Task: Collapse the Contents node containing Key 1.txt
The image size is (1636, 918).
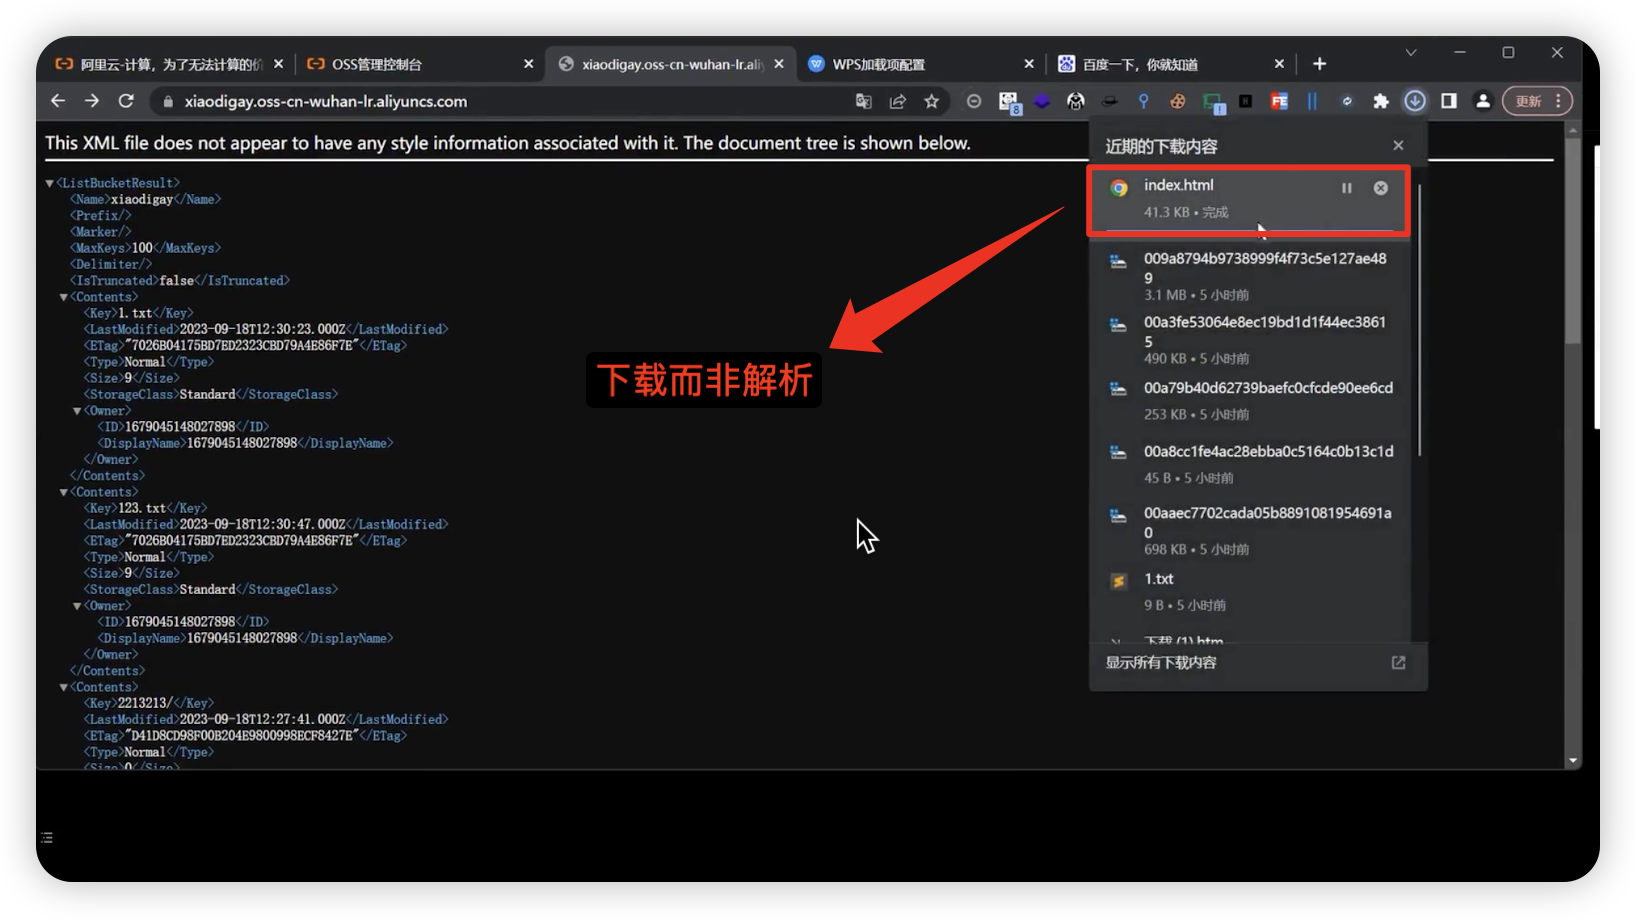Action: [x=63, y=297]
